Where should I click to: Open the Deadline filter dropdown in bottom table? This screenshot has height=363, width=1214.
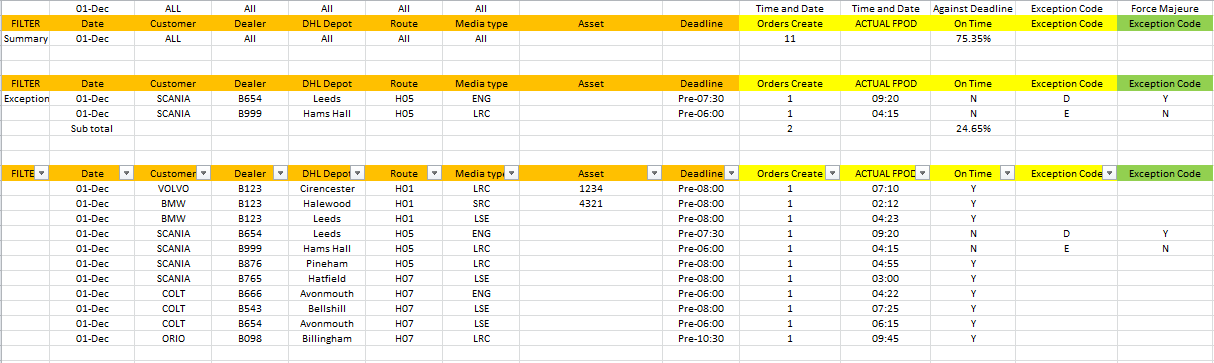731,173
